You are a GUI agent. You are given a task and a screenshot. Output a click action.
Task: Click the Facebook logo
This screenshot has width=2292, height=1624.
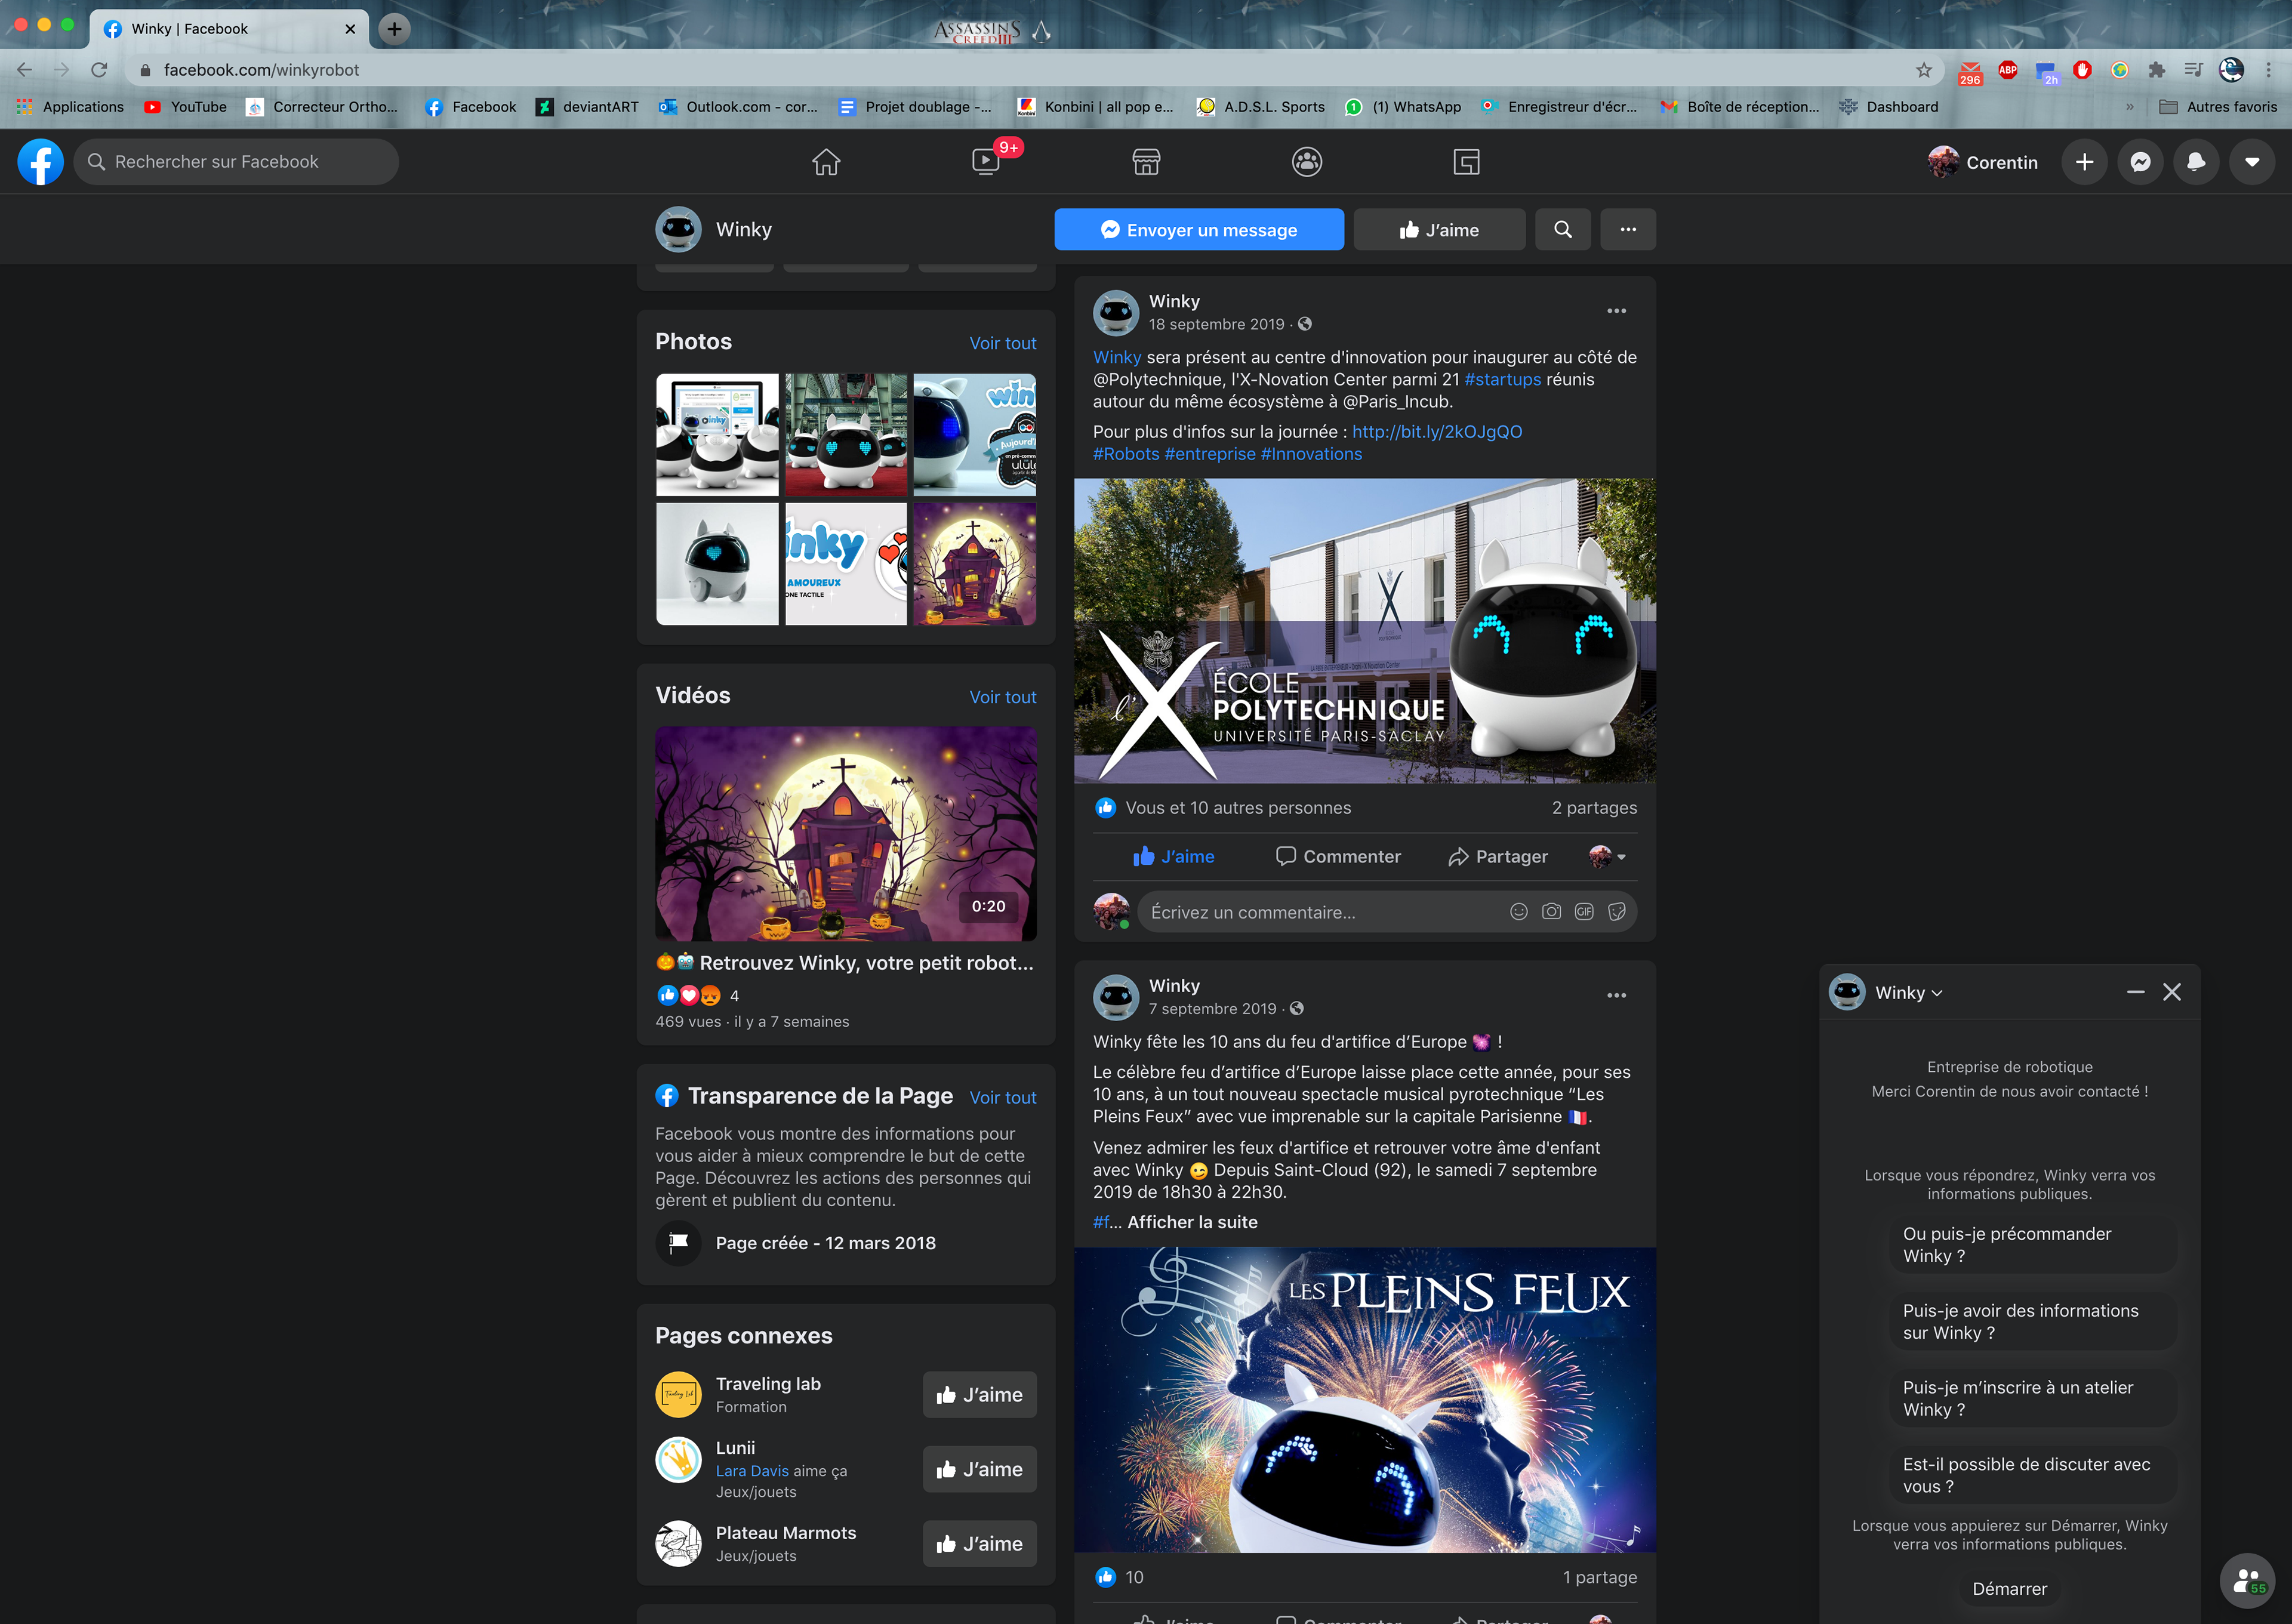pyautogui.click(x=41, y=162)
